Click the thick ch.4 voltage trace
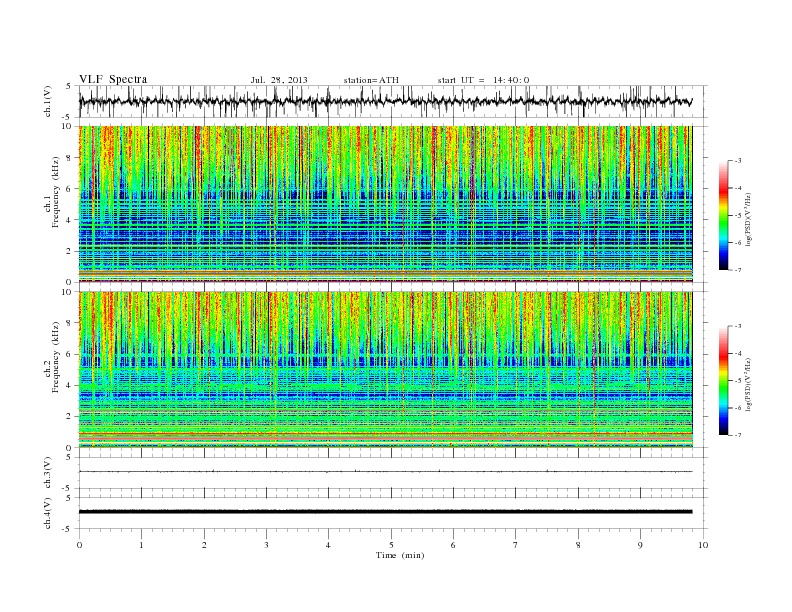Image resolution: width=792 pixels, height=612 pixels. (385, 512)
